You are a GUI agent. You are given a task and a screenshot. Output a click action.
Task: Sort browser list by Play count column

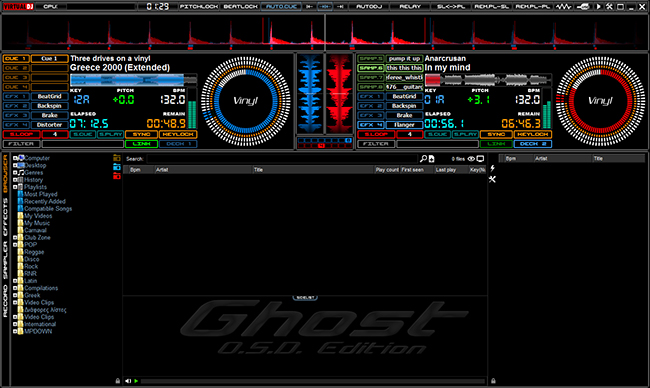click(x=387, y=170)
